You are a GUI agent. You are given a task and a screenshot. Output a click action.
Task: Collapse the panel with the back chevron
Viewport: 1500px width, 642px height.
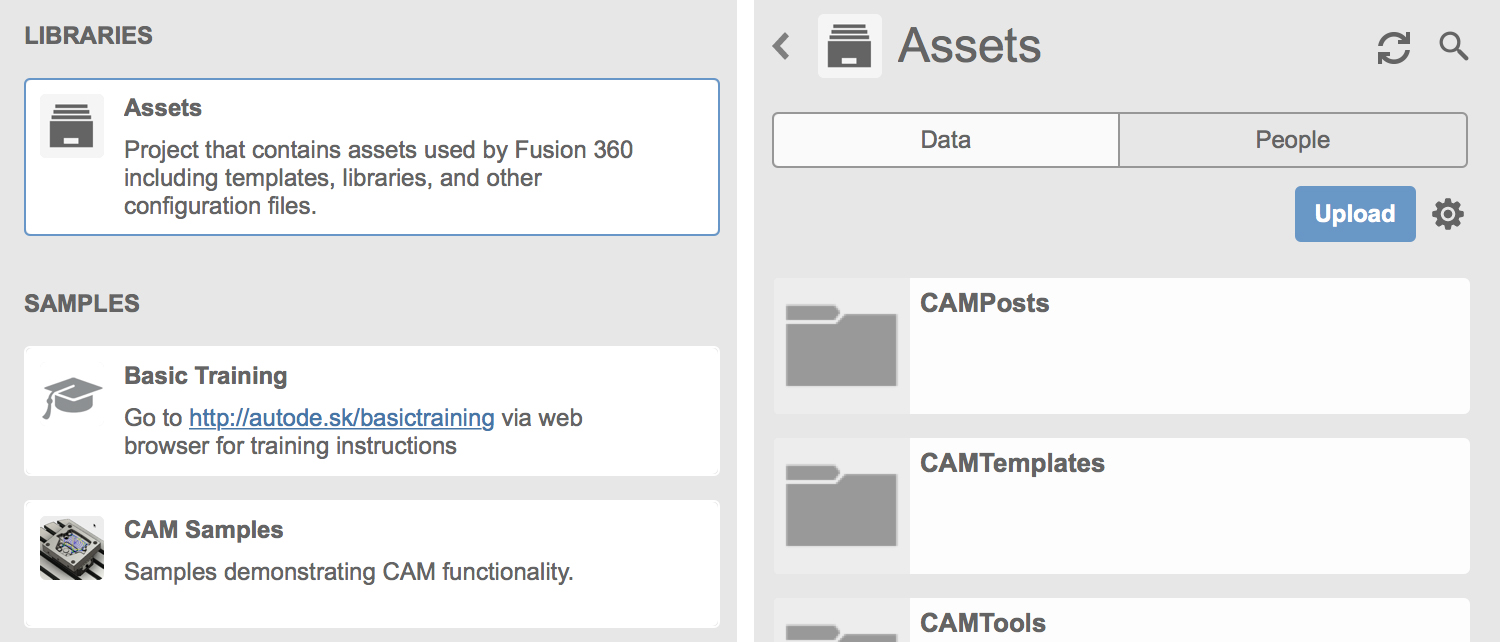[781, 46]
